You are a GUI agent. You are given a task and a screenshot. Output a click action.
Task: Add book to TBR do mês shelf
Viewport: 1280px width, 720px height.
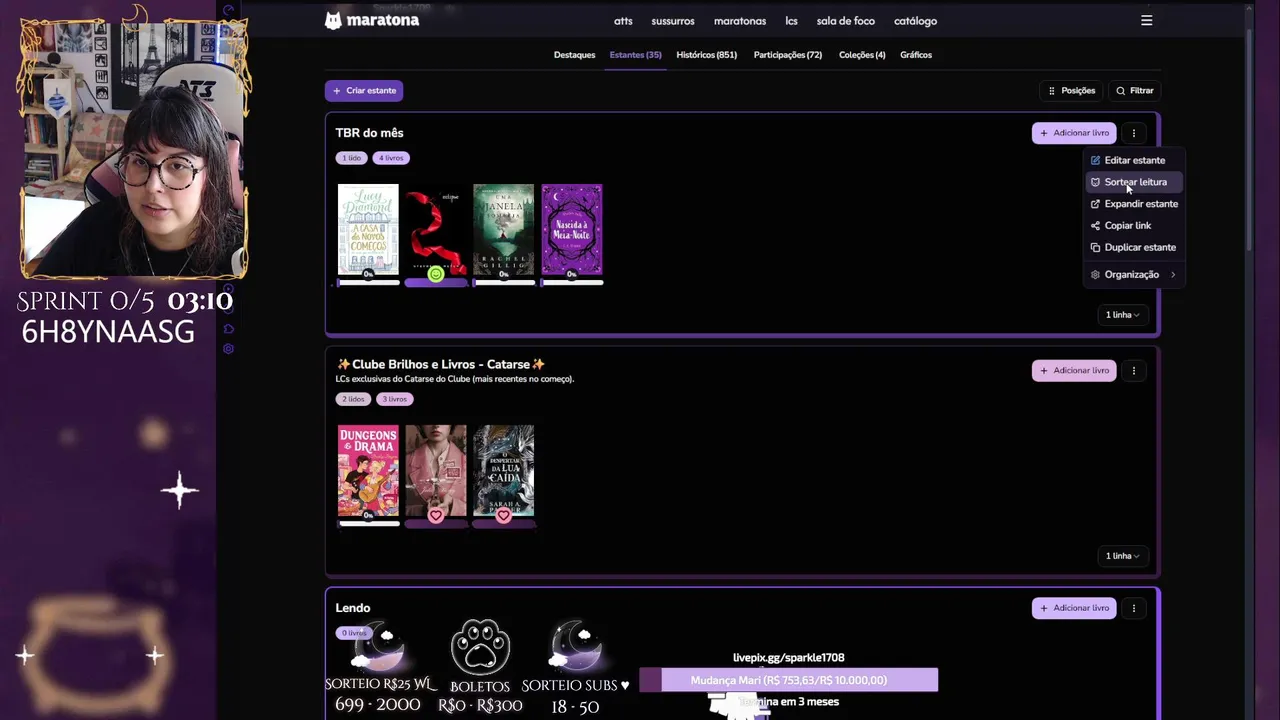(x=1074, y=133)
